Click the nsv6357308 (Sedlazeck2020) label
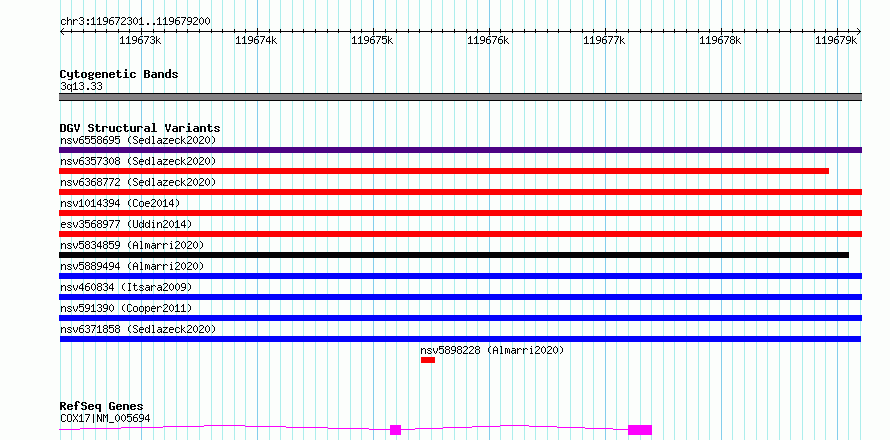890x440 pixels. coord(138,161)
